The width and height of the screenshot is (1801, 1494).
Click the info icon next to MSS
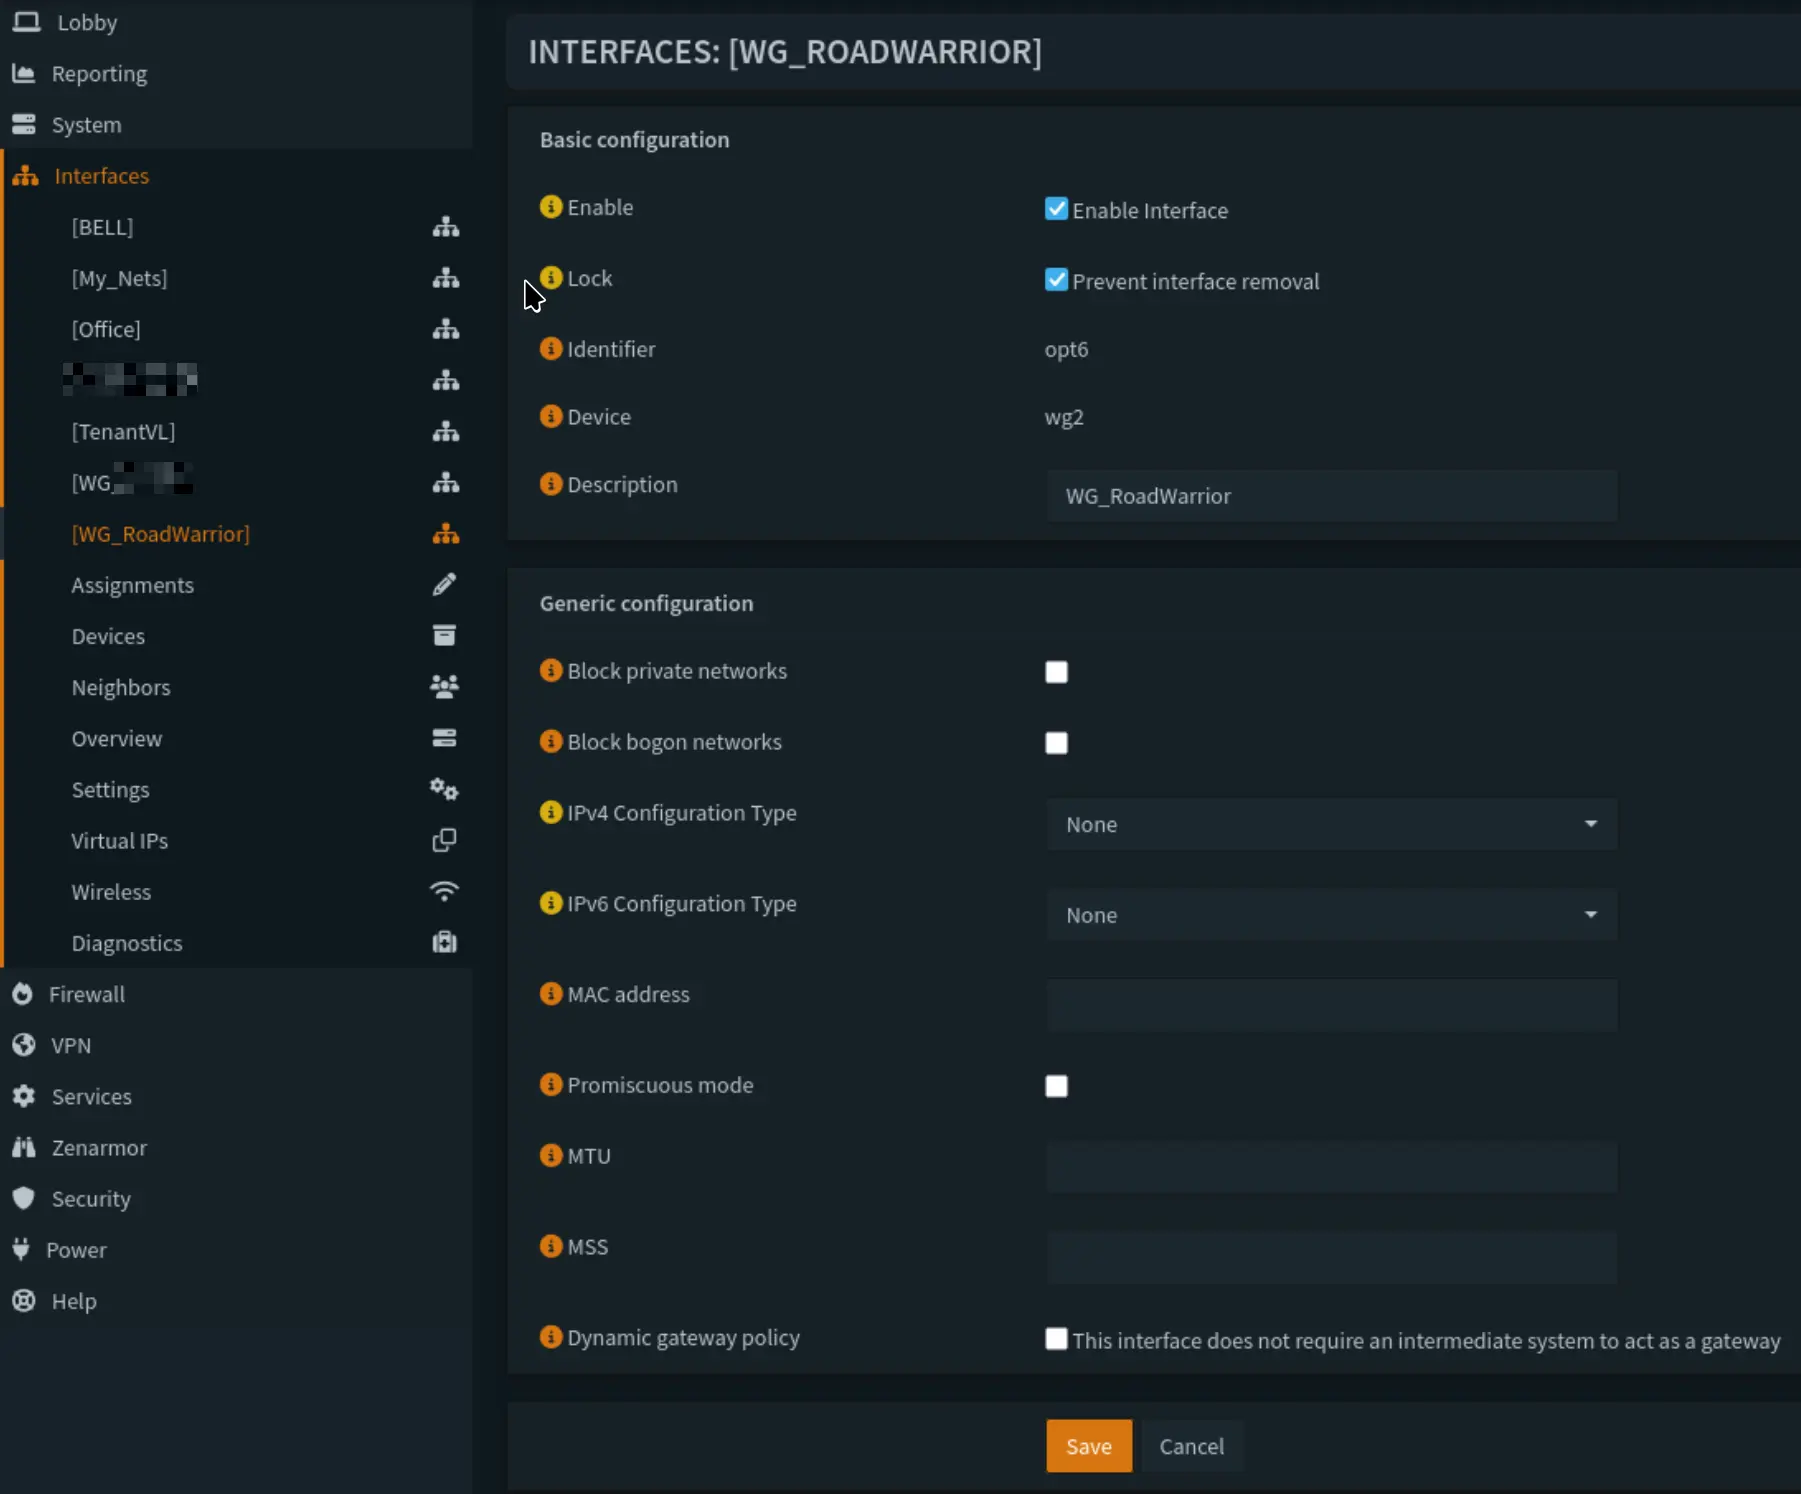point(551,1246)
